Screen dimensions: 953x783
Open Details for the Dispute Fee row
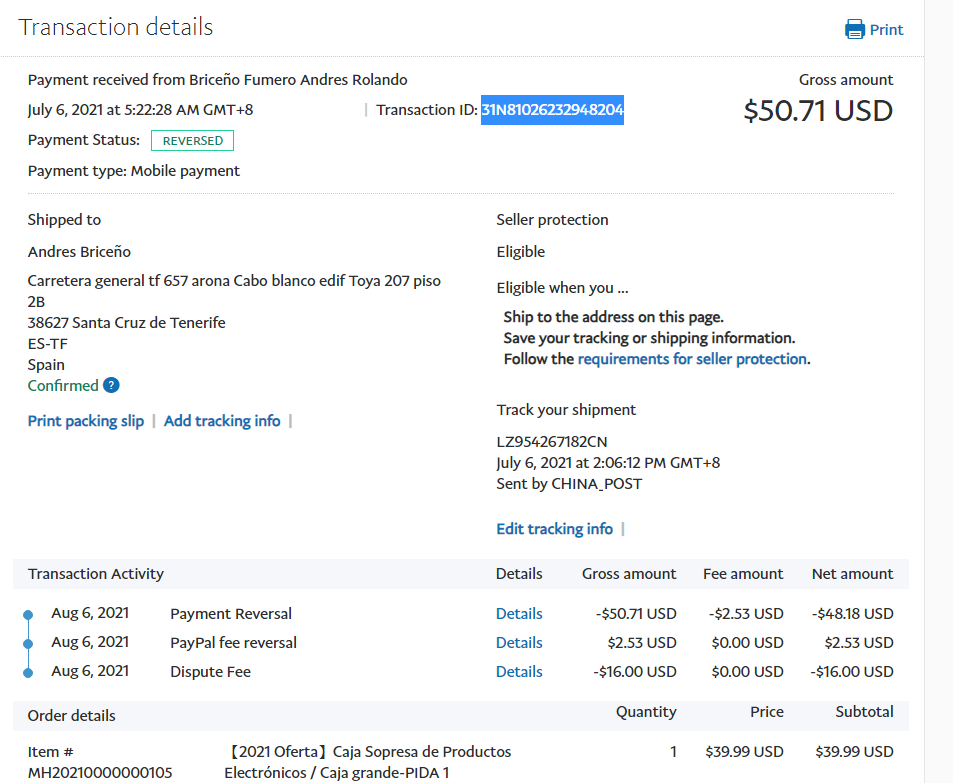(x=519, y=672)
